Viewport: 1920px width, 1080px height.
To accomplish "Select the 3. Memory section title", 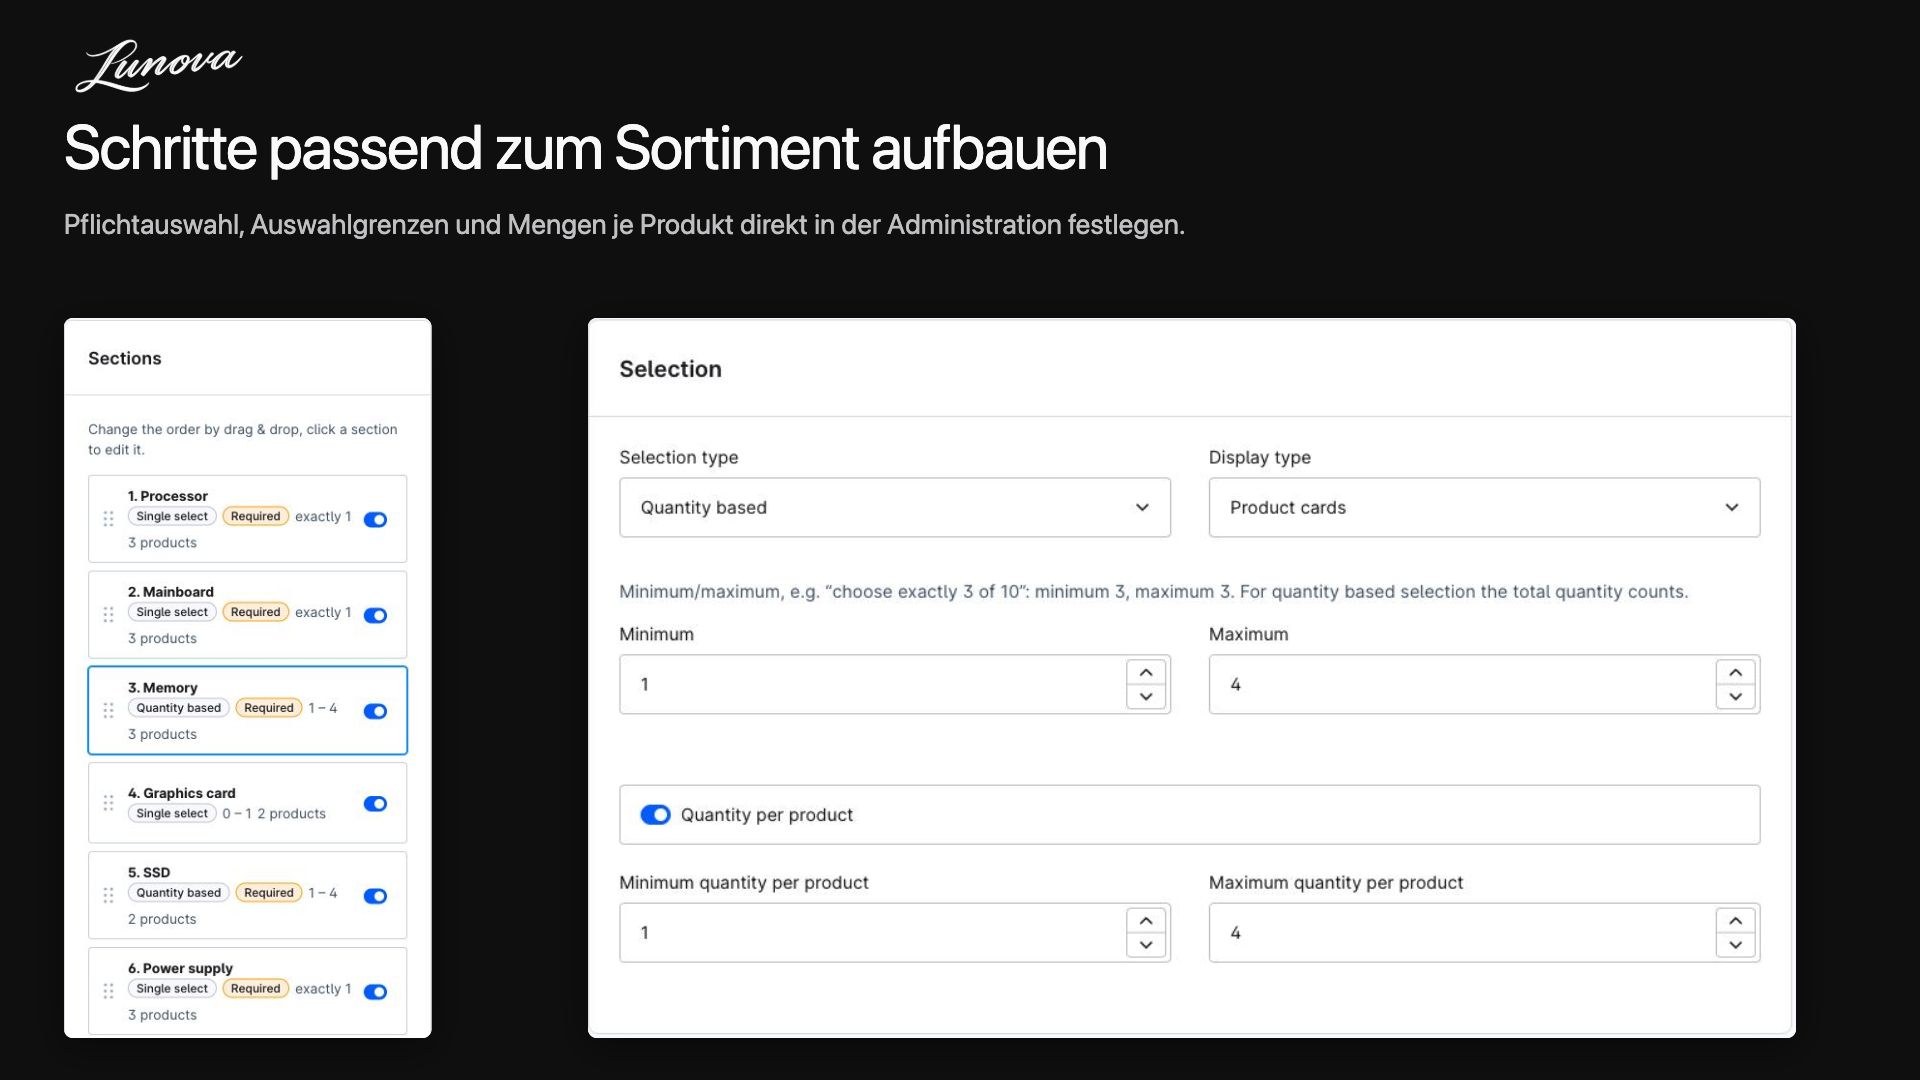I will (162, 688).
